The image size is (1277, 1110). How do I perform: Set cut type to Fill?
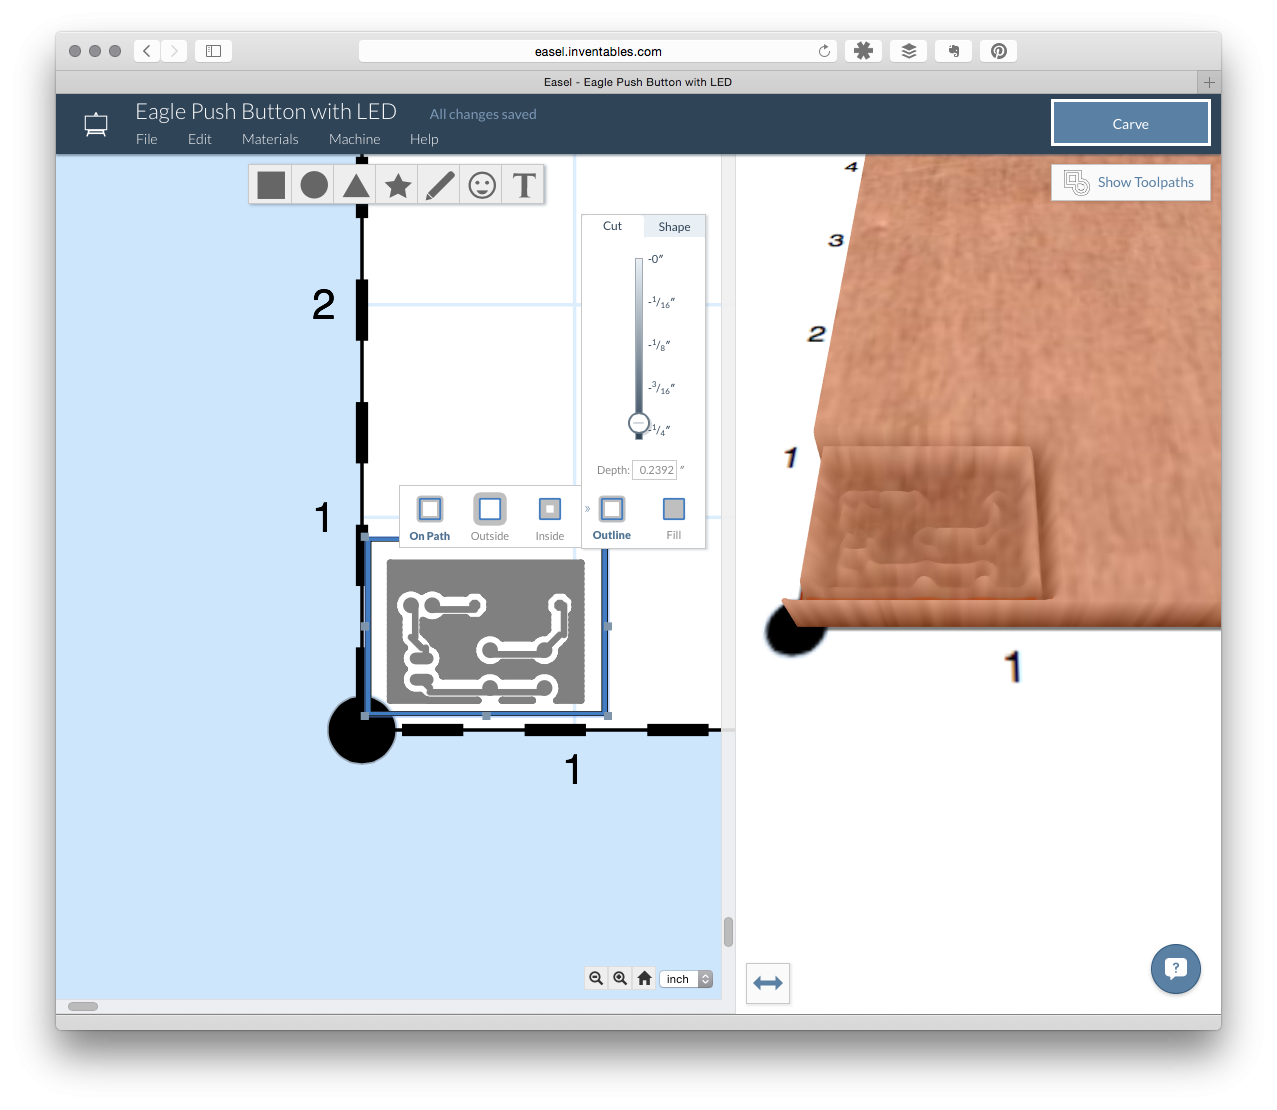point(674,518)
